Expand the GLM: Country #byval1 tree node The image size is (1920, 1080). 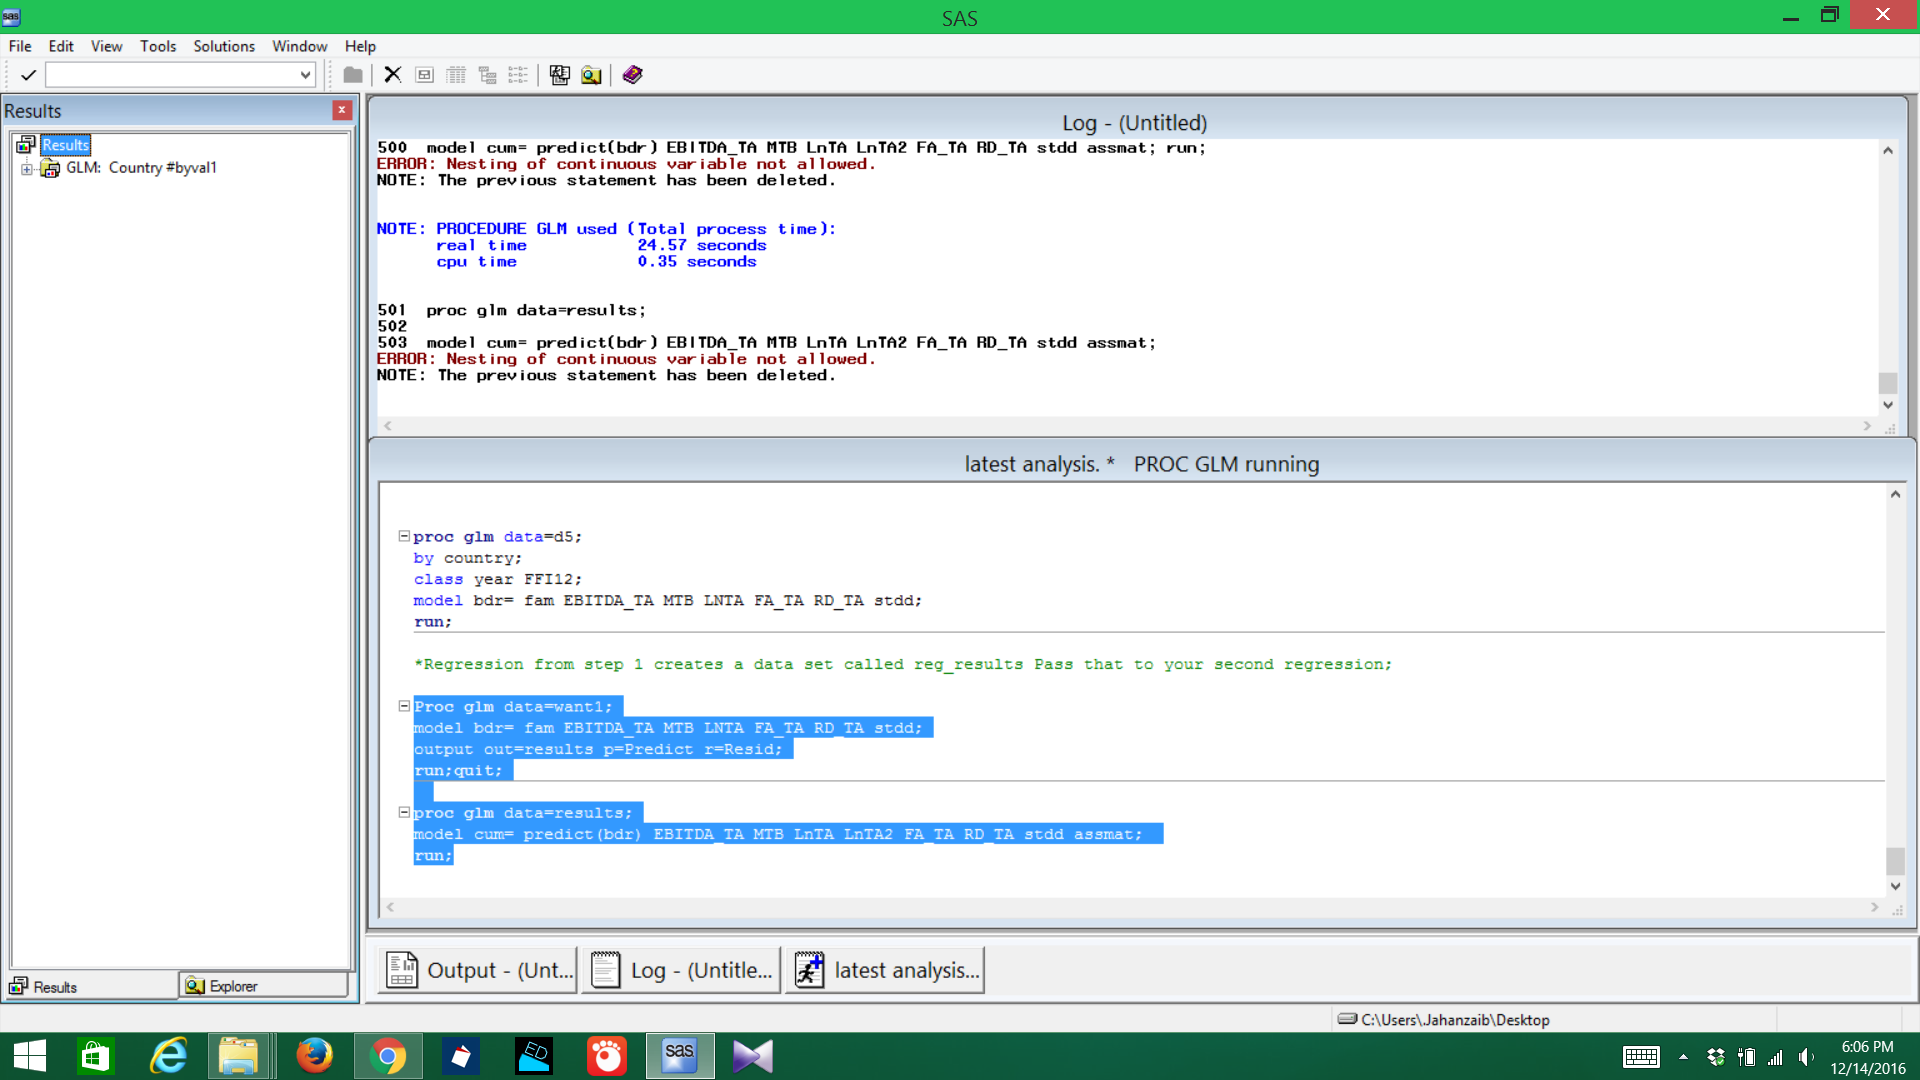tap(26, 169)
